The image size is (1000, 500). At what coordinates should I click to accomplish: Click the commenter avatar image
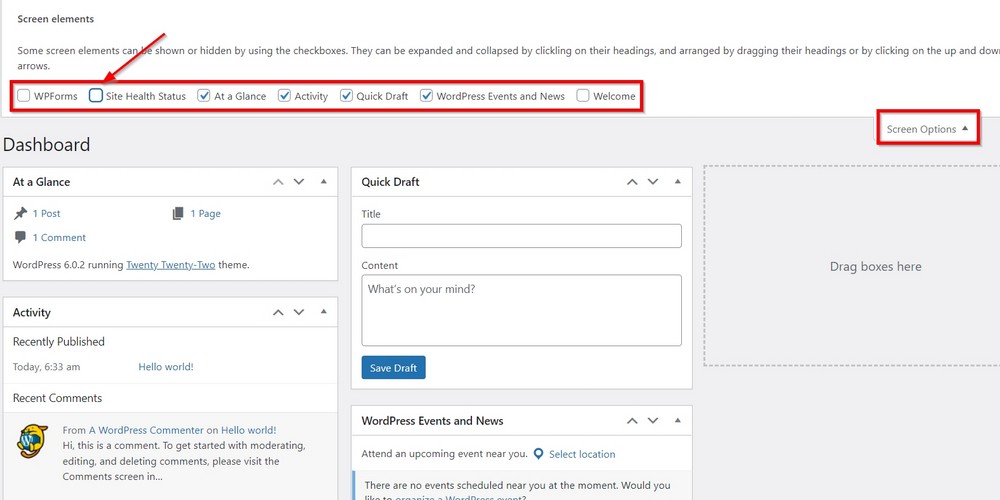33,441
